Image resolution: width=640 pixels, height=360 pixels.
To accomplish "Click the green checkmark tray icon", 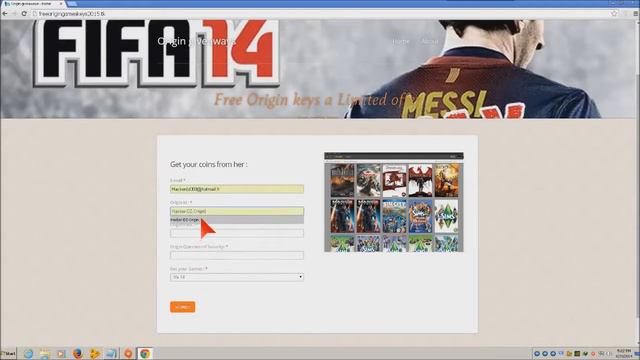I will pos(585,353).
